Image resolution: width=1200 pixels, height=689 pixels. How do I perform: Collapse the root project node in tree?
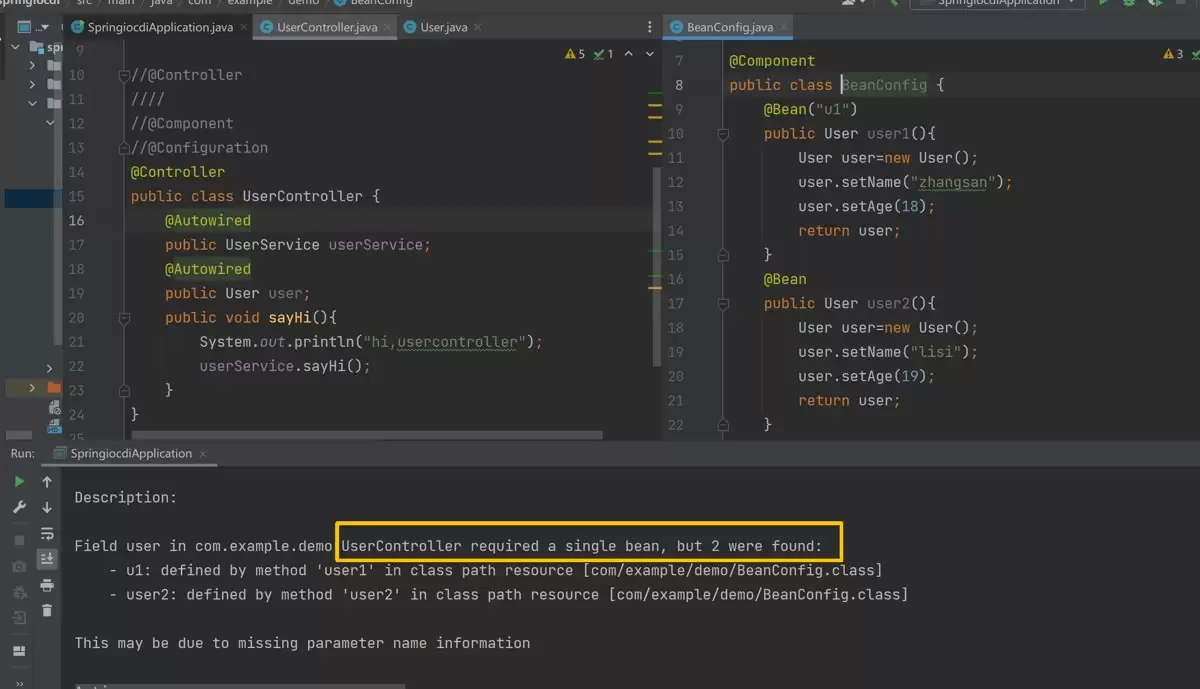click(x=17, y=47)
